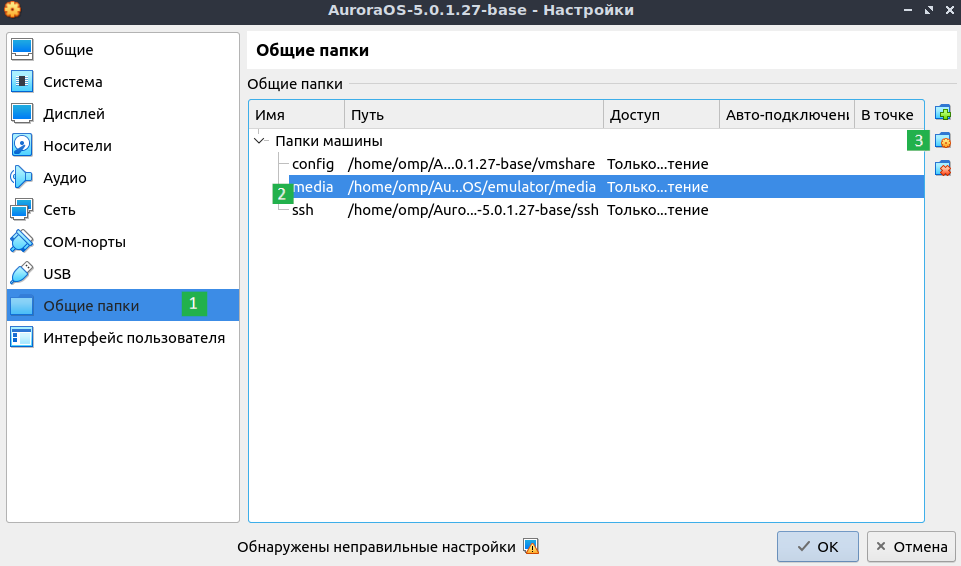Image resolution: width=961 pixels, height=566 pixels.
Task: Select the USB plug icon
Action: point(22,273)
